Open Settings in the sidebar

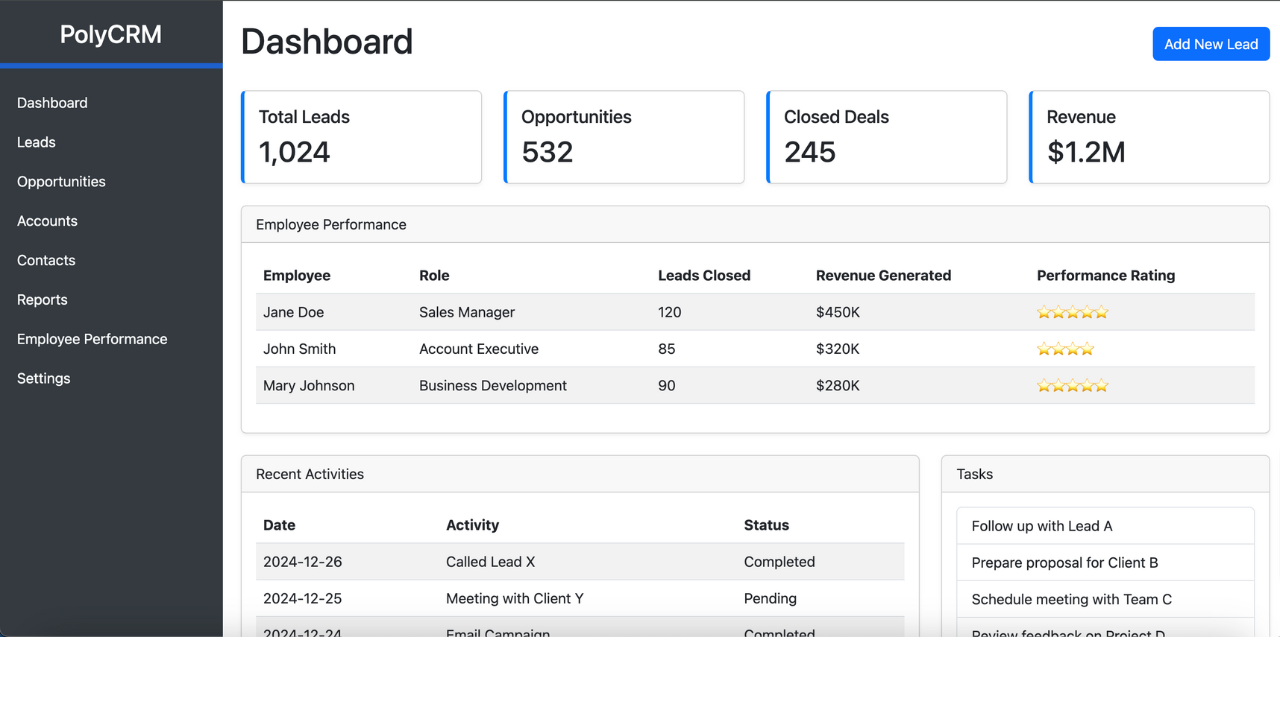(x=44, y=378)
